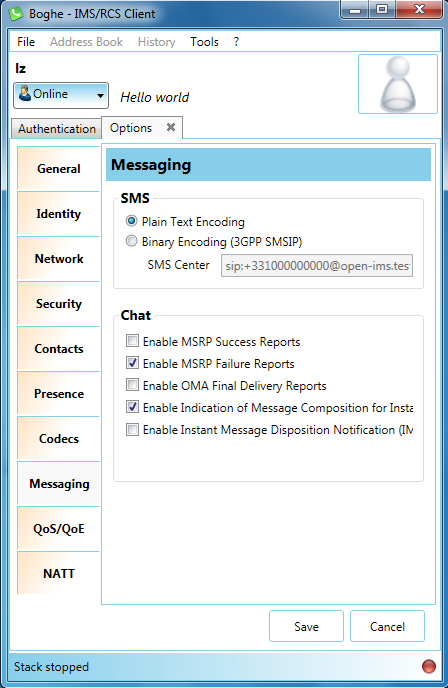Click the Hello world status message
The height and width of the screenshot is (688, 448).
pos(154,97)
